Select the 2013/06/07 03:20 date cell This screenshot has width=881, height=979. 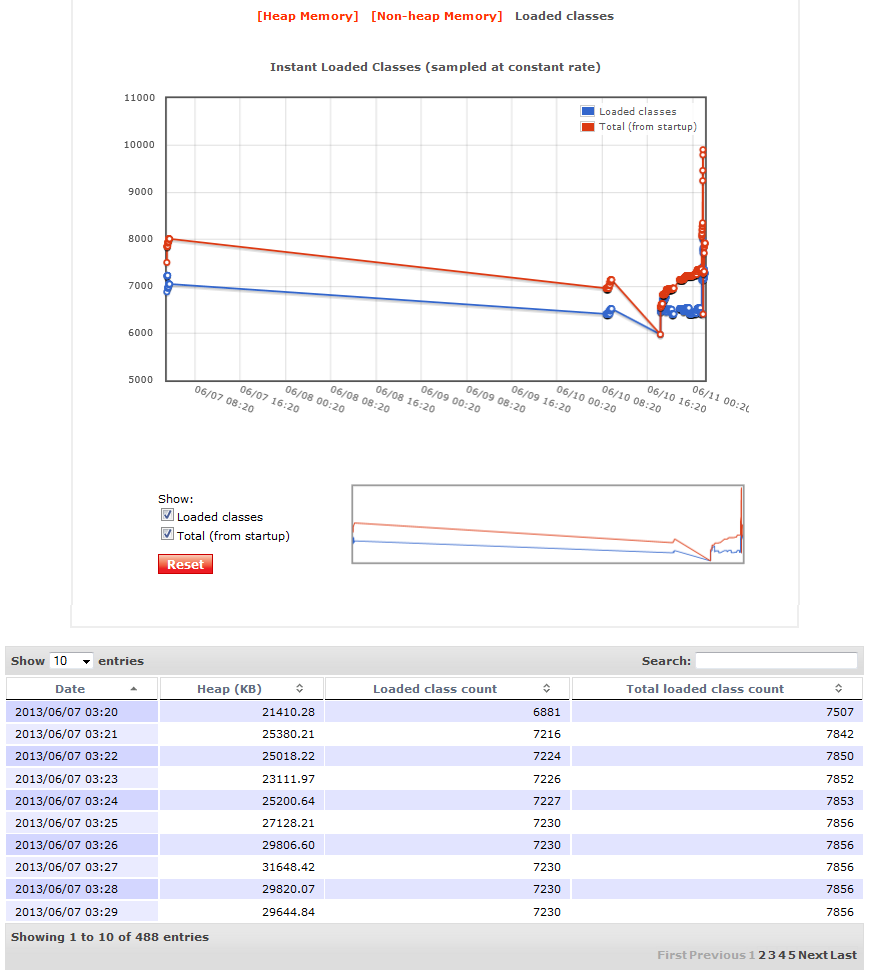82,712
